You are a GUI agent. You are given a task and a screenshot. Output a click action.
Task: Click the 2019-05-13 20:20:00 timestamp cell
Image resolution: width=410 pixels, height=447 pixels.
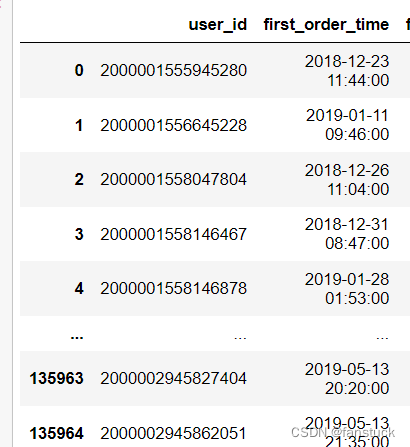[x=347, y=379]
